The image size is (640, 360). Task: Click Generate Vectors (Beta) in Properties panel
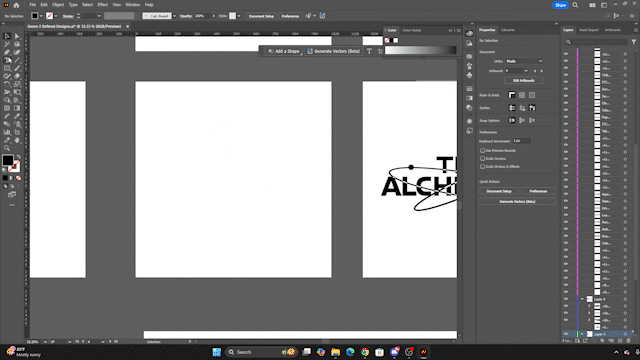pos(517,202)
